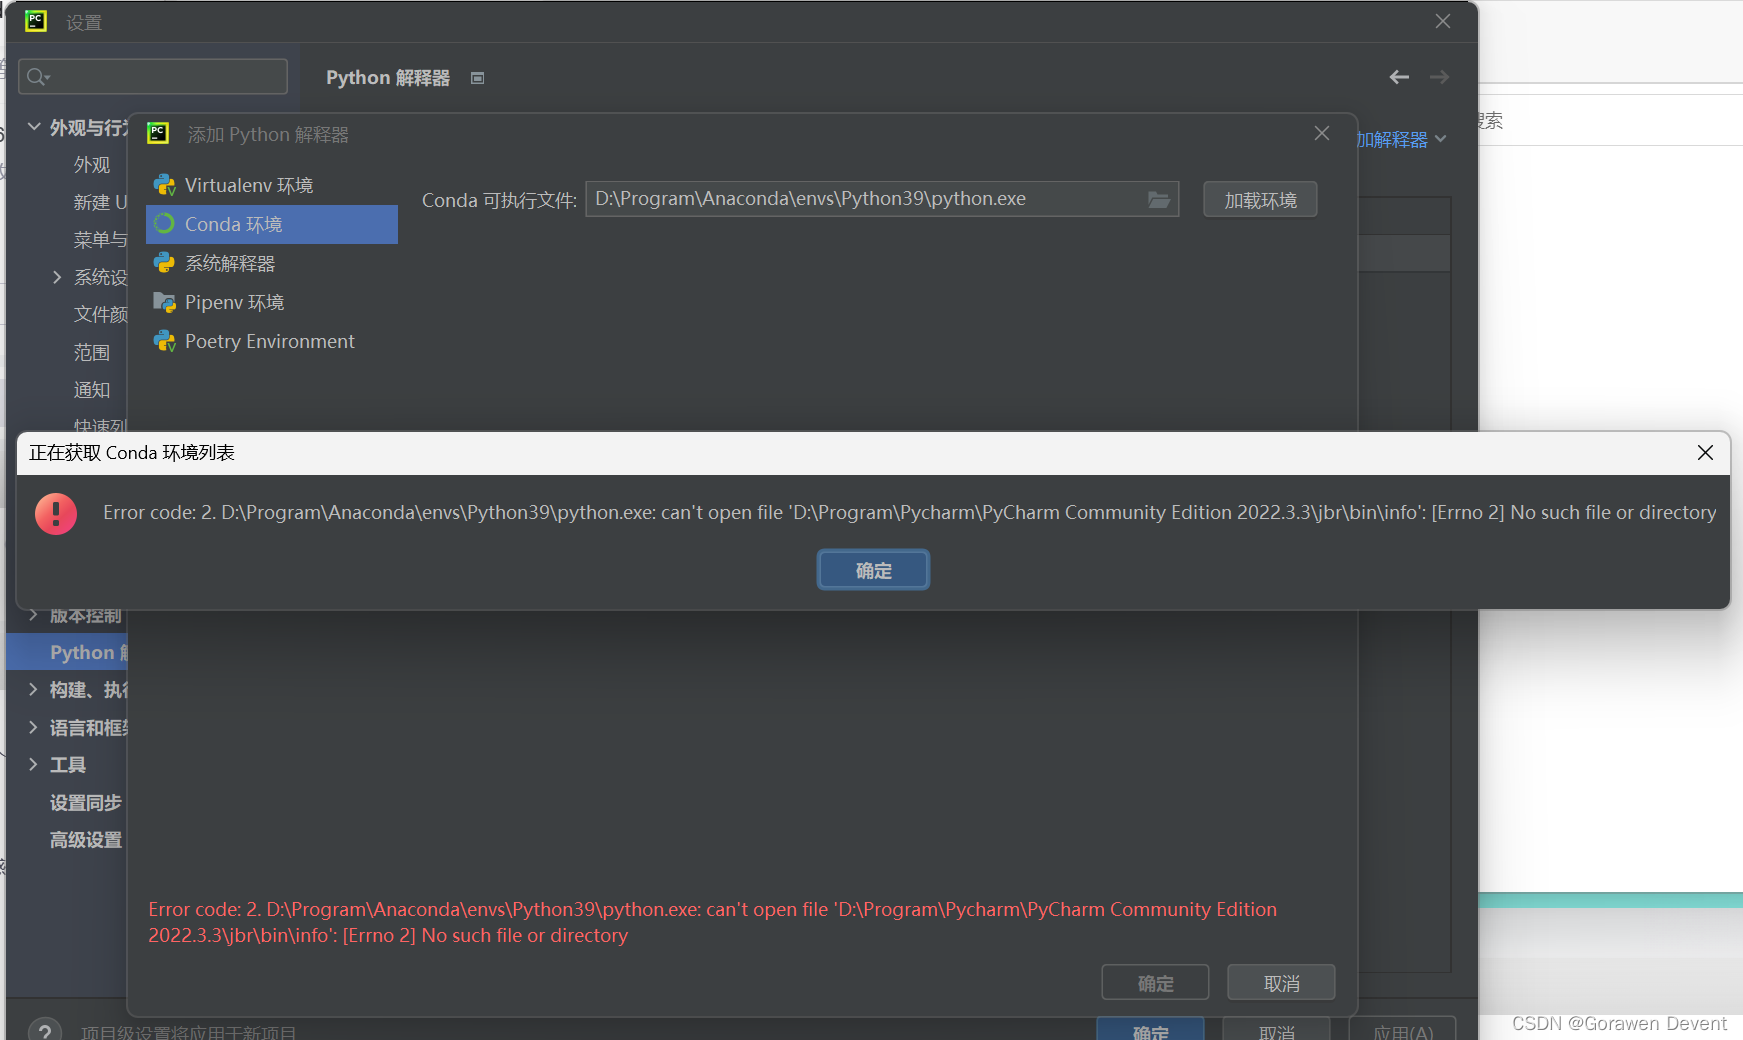The image size is (1743, 1040).
Task: Select 通知 settings item
Action: pos(92,390)
